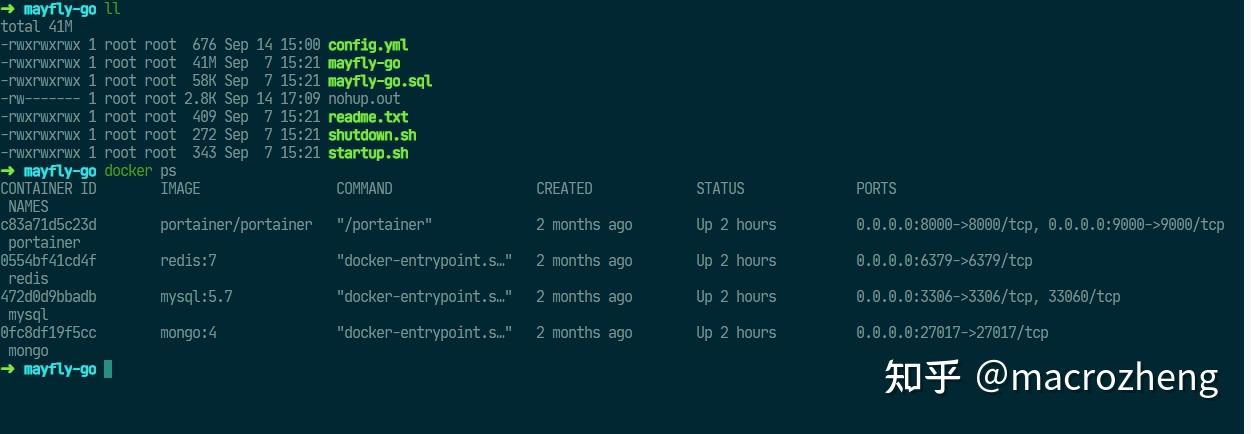Viewport: 1251px width, 434px height.
Task: Click the startup.sh script name
Action: 368,153
